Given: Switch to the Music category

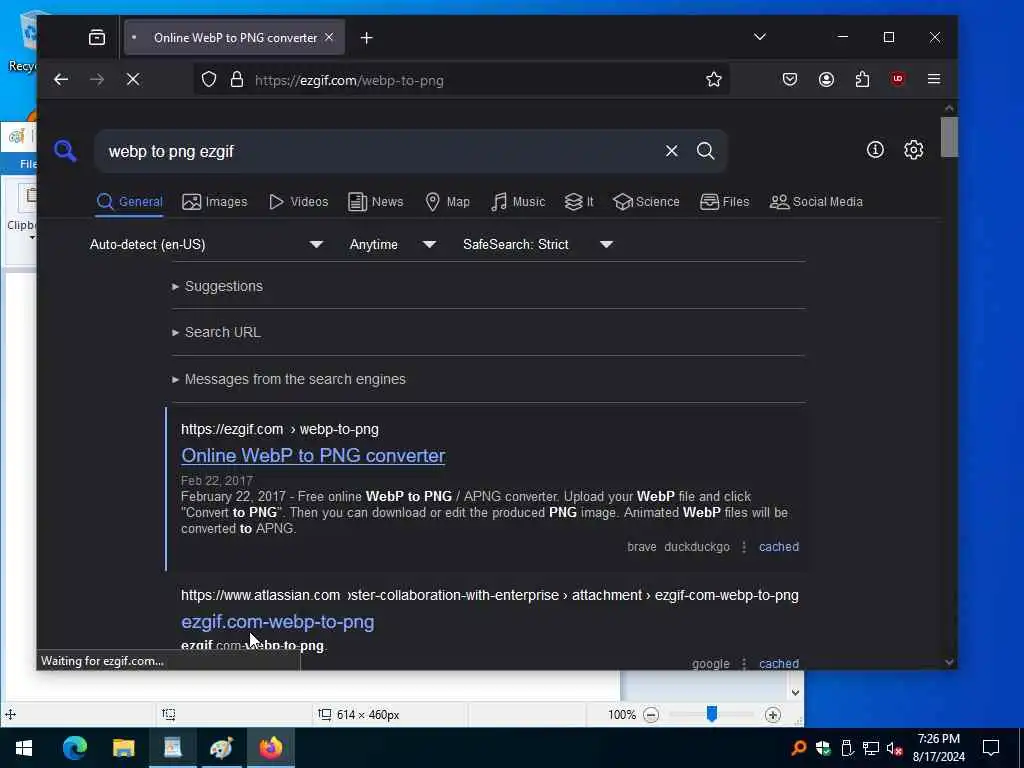Looking at the screenshot, I should pyautogui.click(x=518, y=202).
